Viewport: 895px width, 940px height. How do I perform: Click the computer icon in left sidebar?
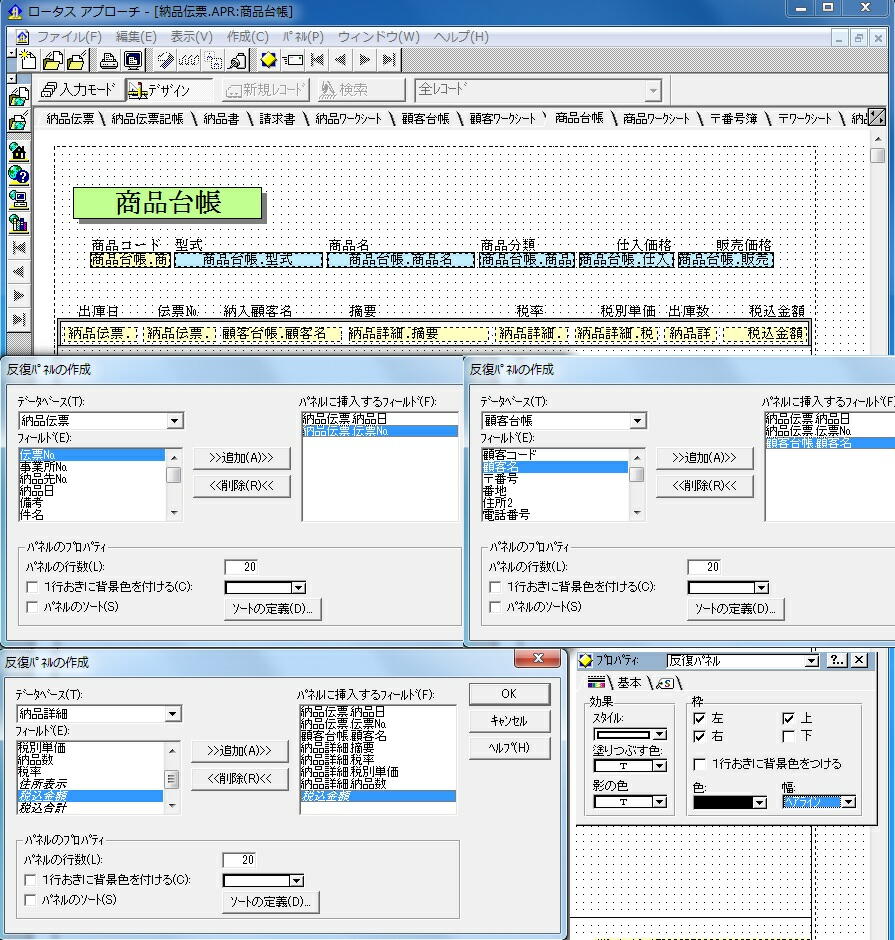(19, 199)
